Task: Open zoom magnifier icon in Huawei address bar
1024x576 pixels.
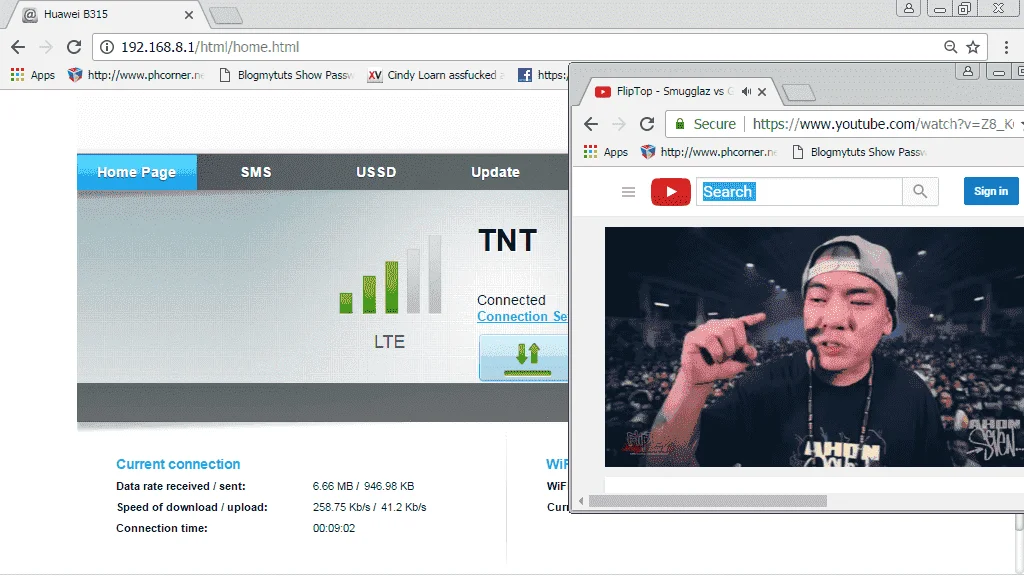Action: point(950,47)
